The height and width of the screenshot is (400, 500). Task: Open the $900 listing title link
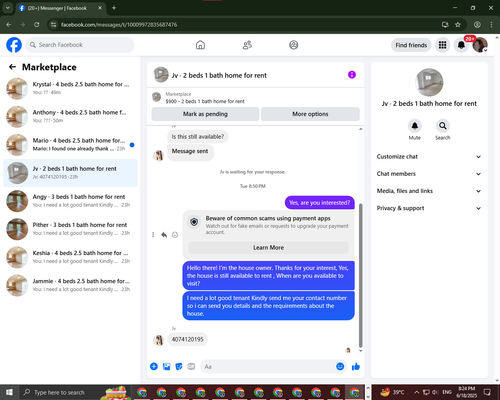coord(205,101)
